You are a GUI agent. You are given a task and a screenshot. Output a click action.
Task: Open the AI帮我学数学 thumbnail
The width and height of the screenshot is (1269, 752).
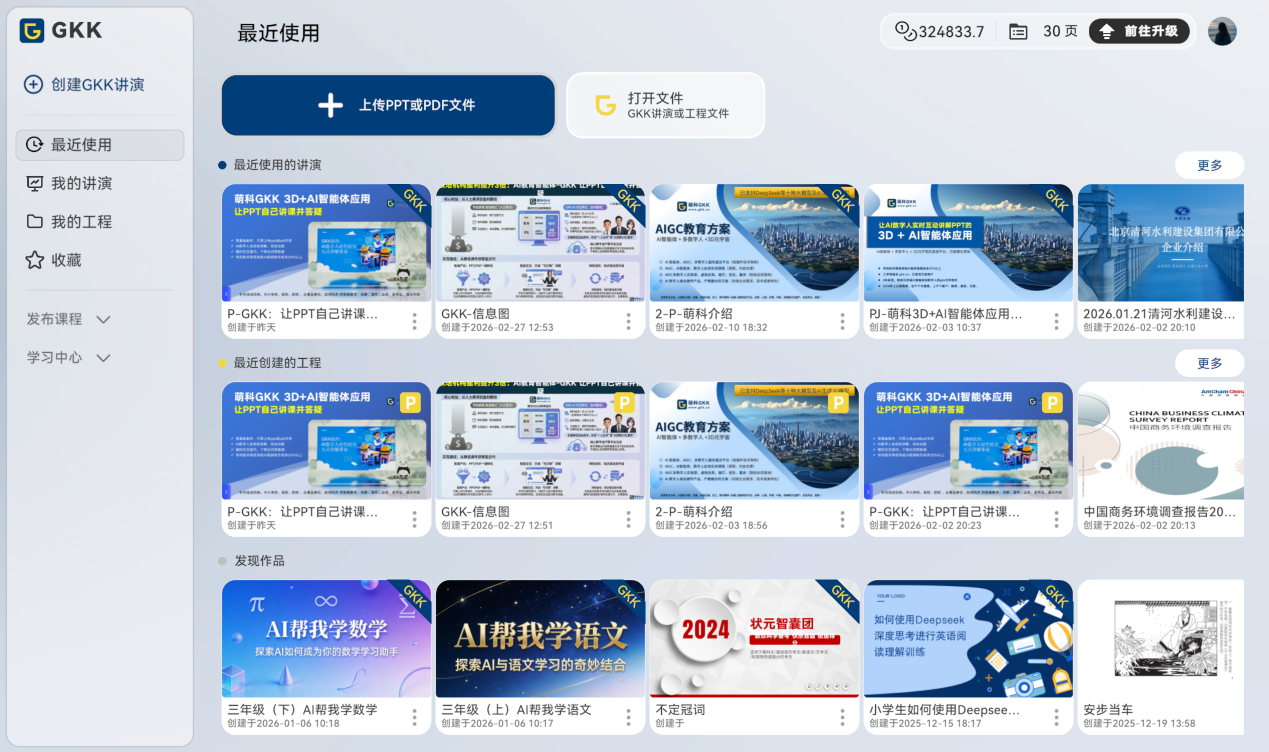coord(326,636)
